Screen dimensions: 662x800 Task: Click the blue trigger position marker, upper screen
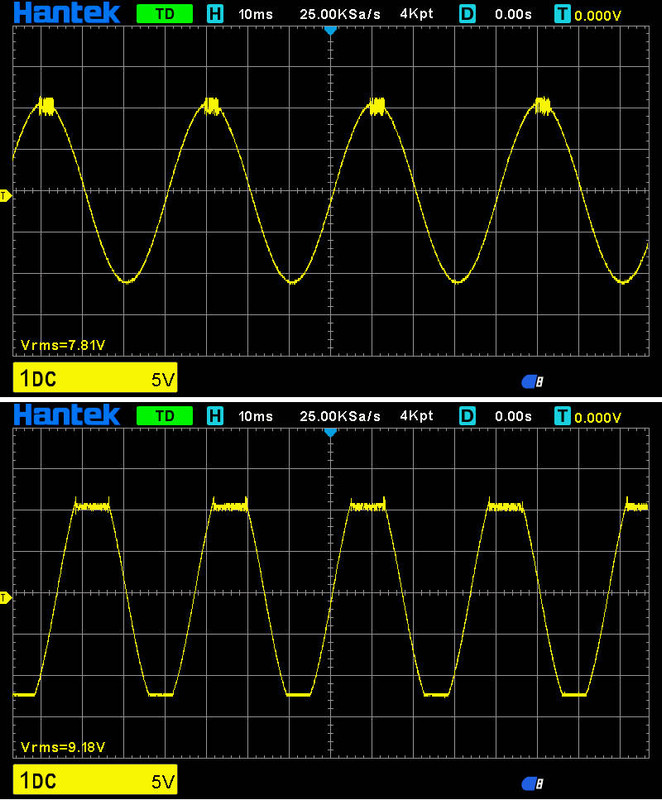[330, 31]
